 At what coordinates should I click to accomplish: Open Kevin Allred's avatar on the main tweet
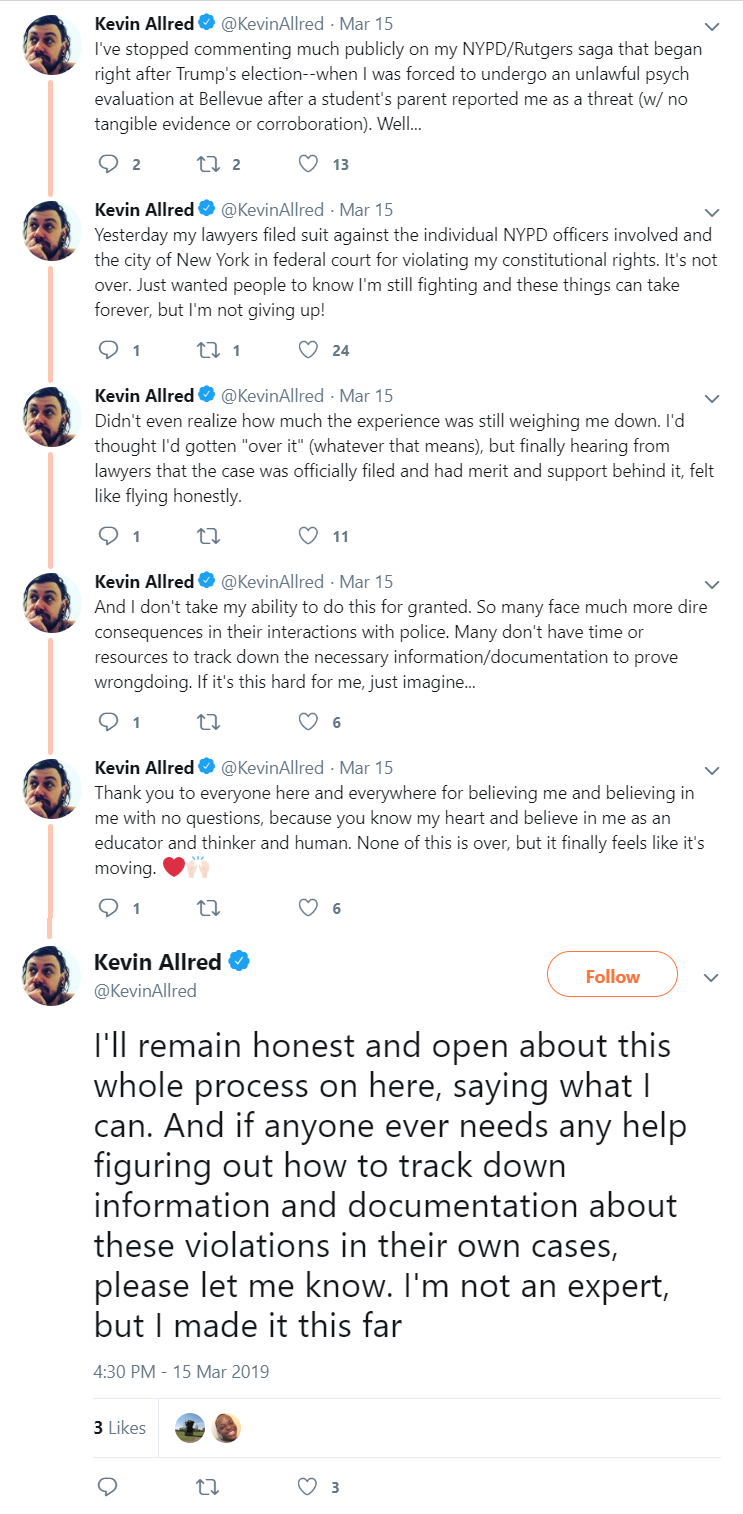click(52, 976)
